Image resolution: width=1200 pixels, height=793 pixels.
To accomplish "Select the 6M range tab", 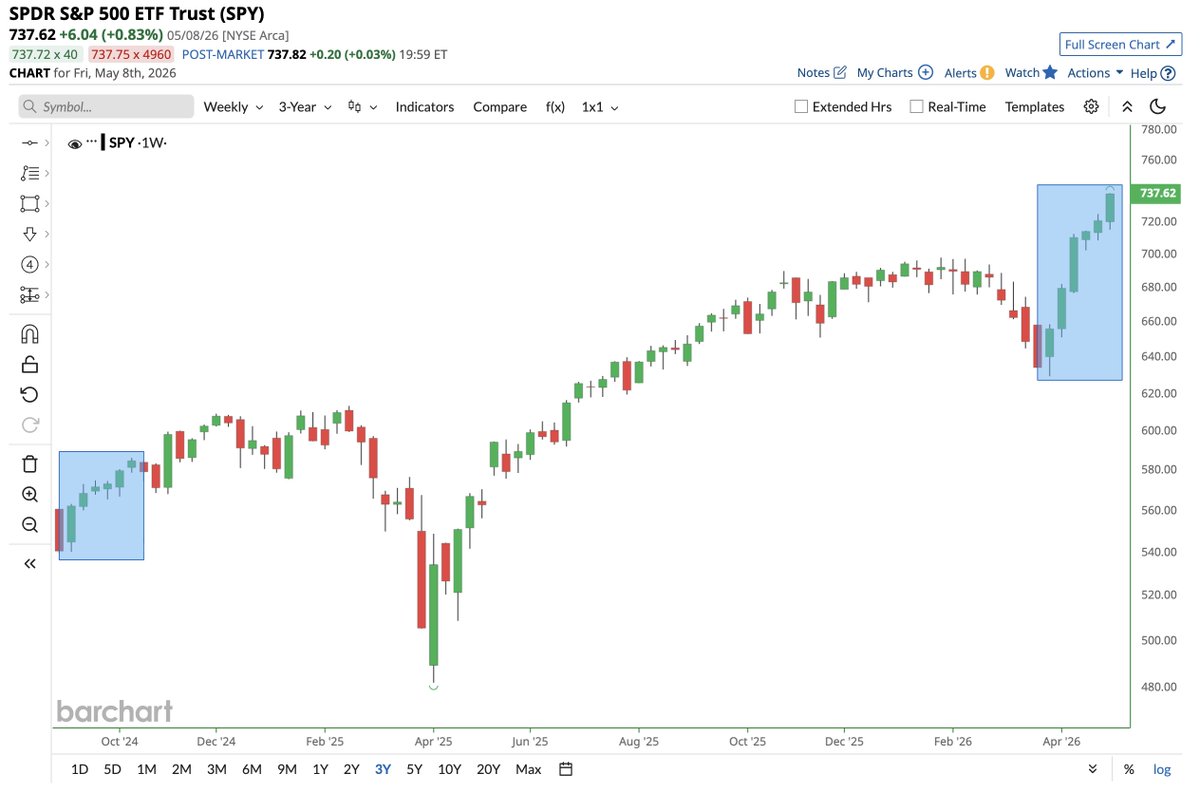I will (x=252, y=769).
